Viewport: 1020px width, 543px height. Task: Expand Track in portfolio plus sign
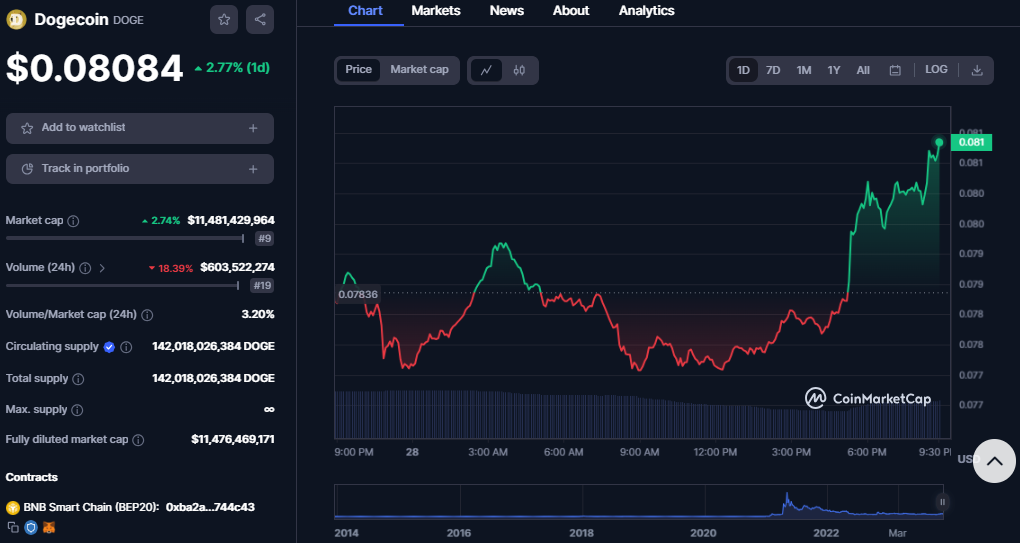[253, 169]
